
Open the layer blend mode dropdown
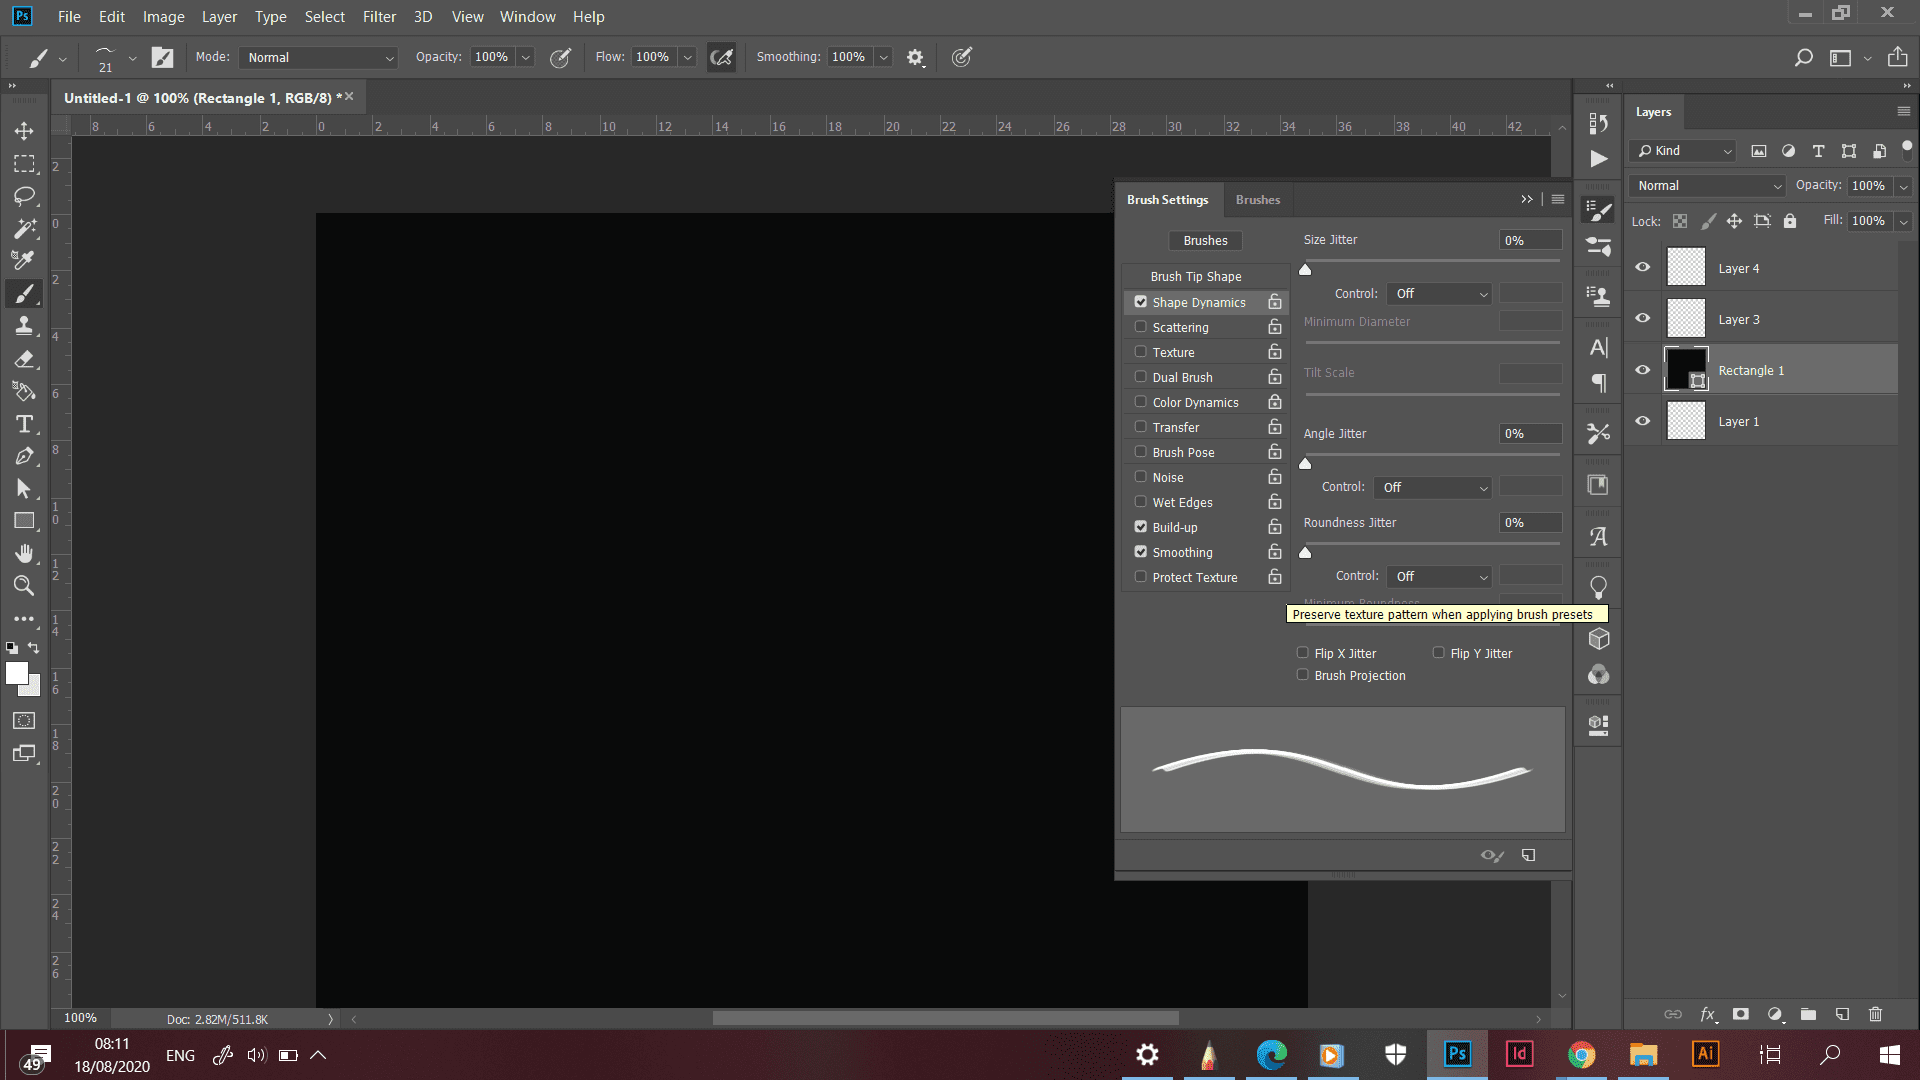[1708, 186]
